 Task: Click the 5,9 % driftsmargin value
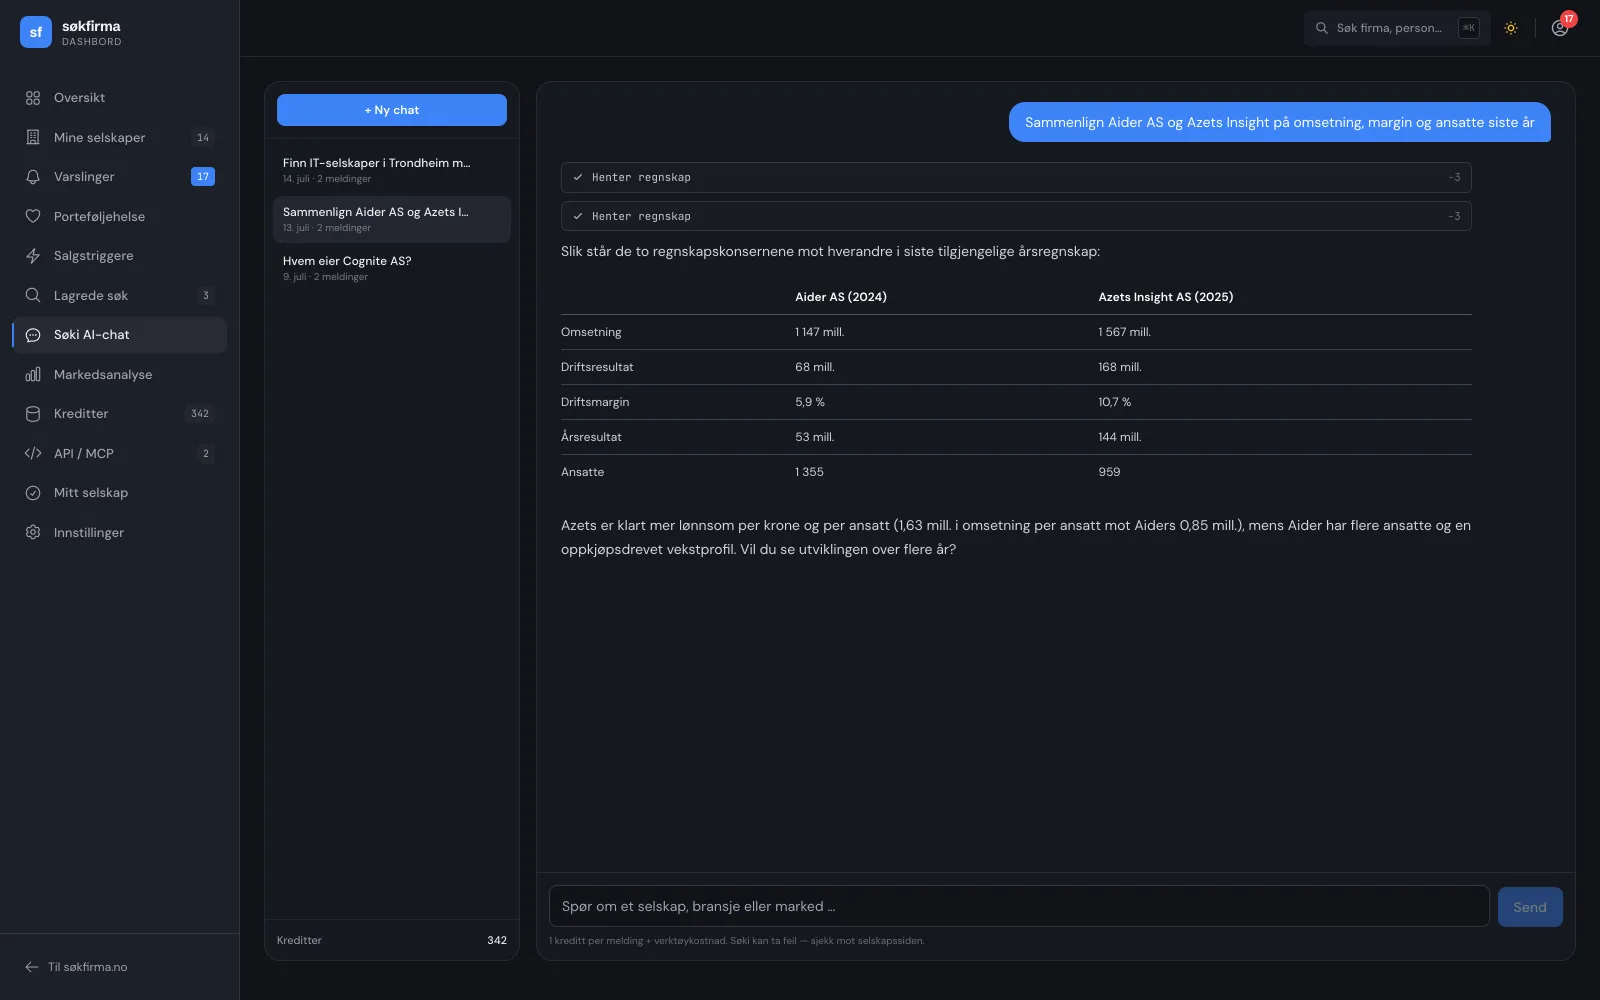pyautogui.click(x=810, y=402)
